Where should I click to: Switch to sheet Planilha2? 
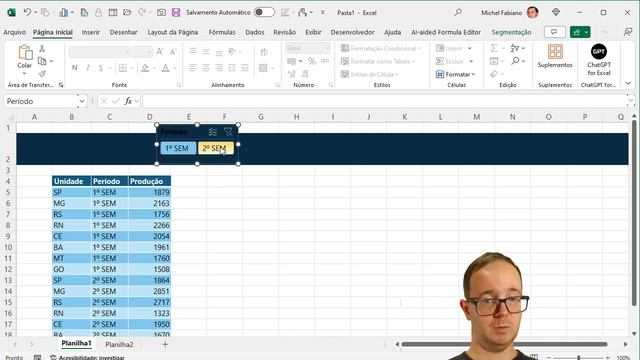(119, 344)
